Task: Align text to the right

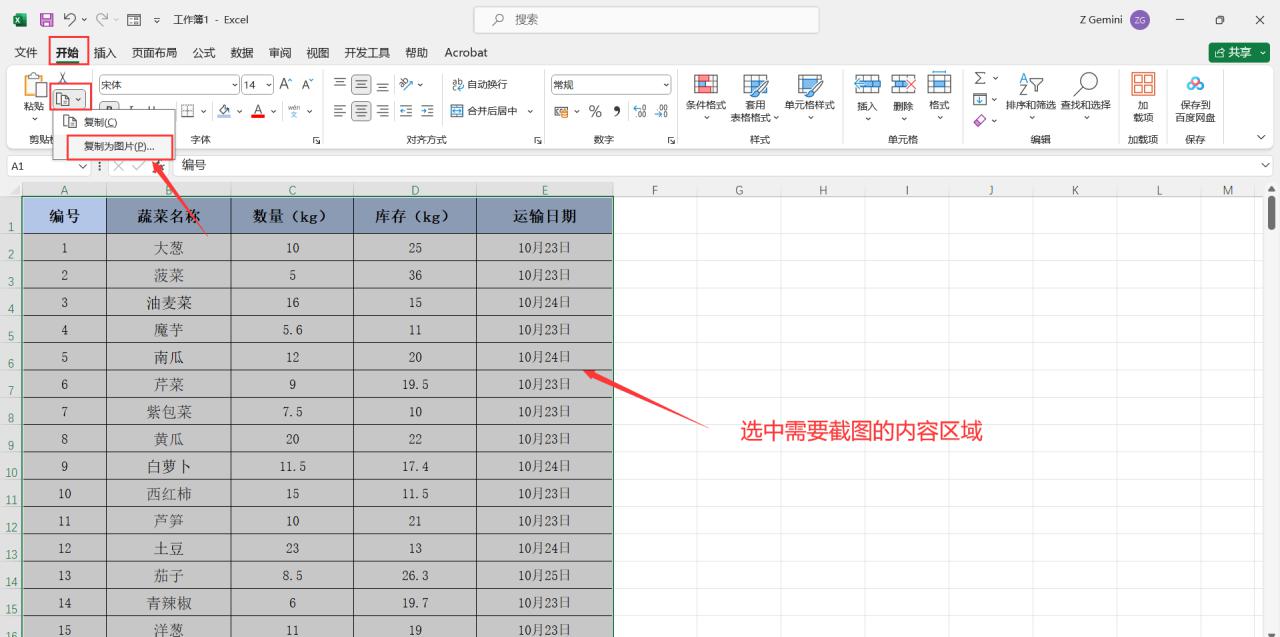Action: tap(382, 111)
